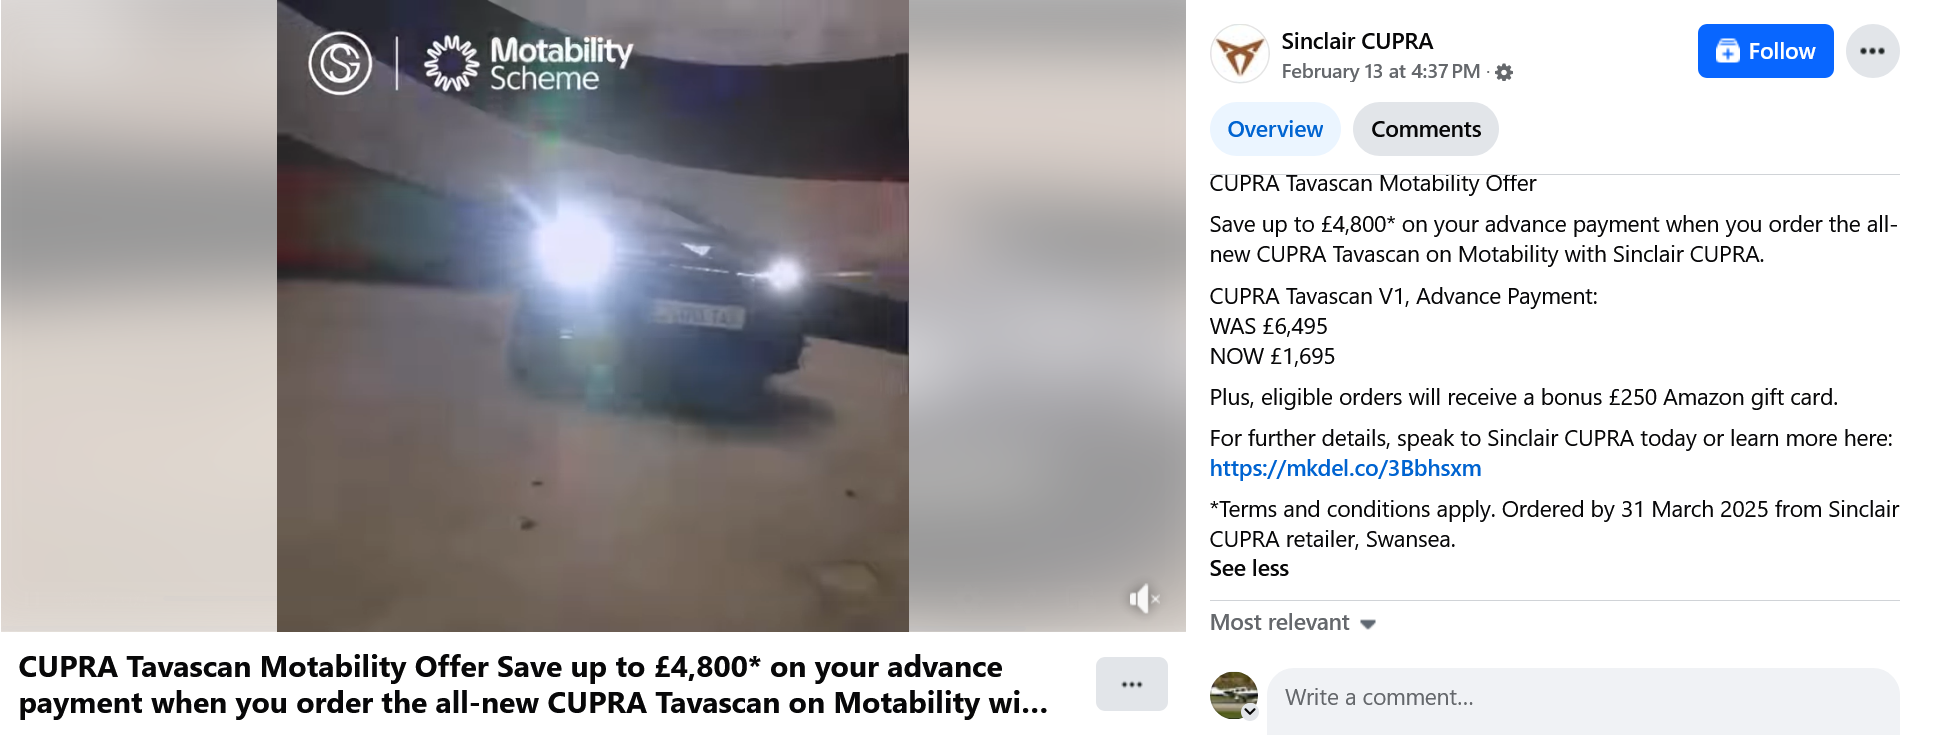Viewport: 1951px width, 735px height.
Task: Expand the Most relevant sort dropdown
Action: [1293, 622]
